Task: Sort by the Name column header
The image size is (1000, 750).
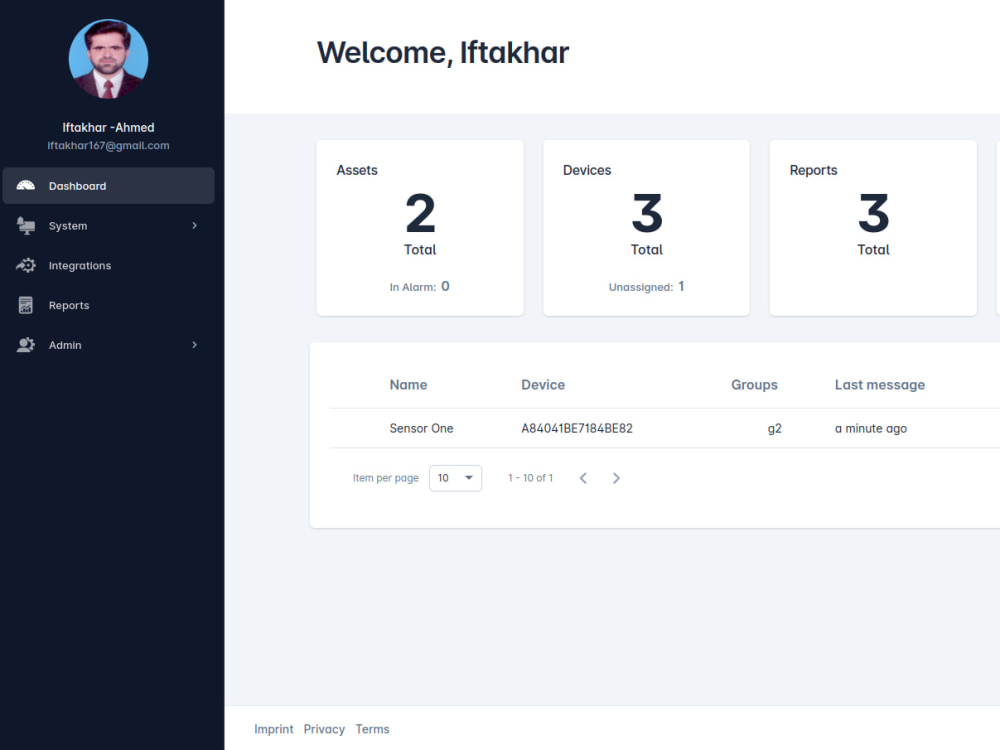Action: (x=408, y=385)
